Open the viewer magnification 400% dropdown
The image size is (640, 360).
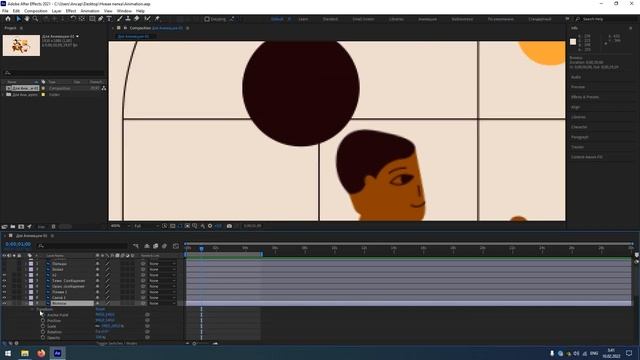(120, 226)
